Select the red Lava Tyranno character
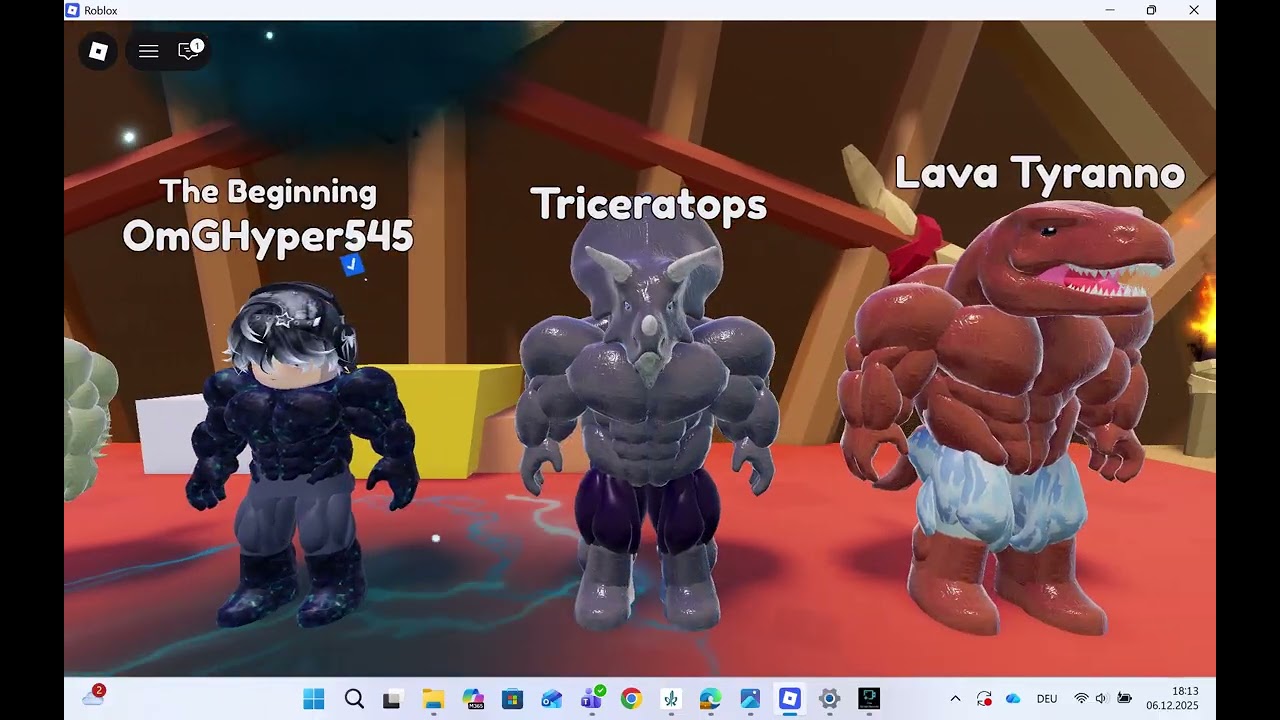The image size is (1280, 720). point(1005,420)
